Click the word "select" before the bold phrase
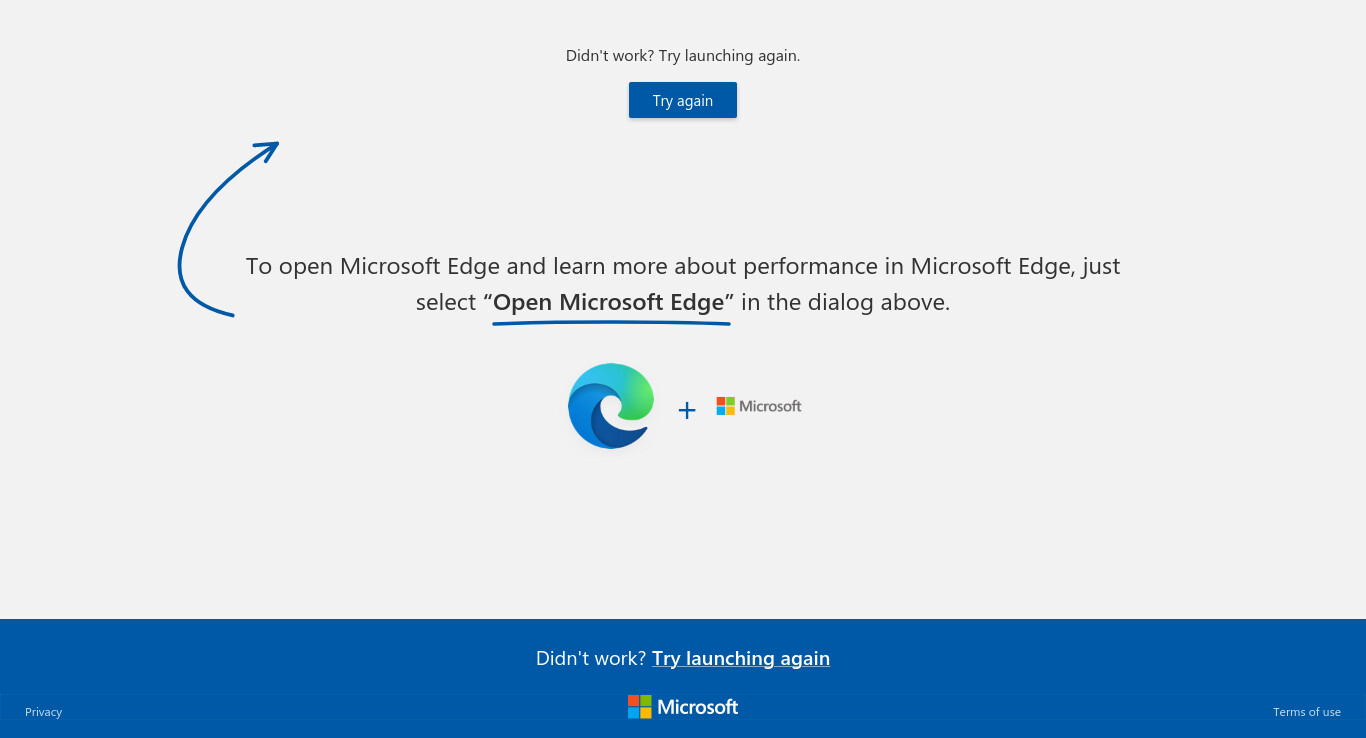This screenshot has height=738, width=1366. click(x=446, y=302)
